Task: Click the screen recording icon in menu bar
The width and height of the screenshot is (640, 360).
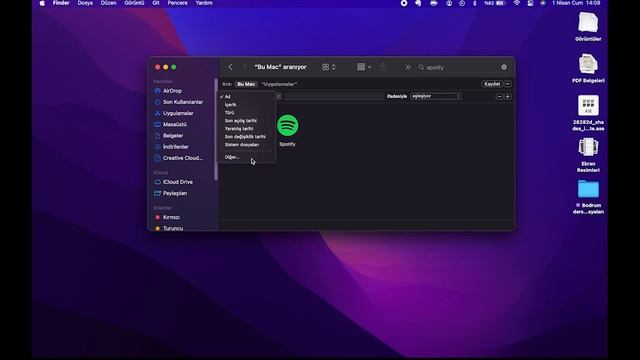Action: click(x=404, y=3)
